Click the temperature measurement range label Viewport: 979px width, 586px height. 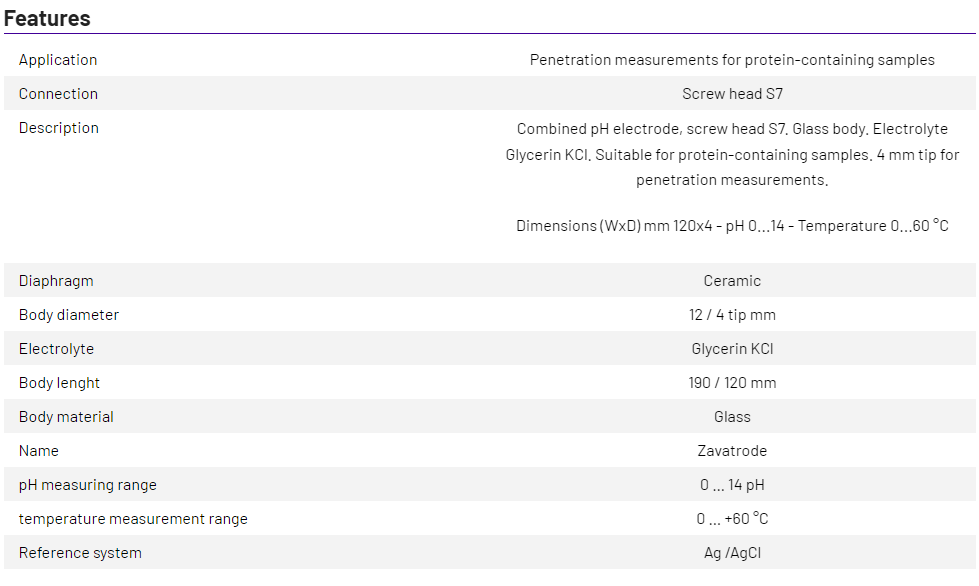[133, 519]
